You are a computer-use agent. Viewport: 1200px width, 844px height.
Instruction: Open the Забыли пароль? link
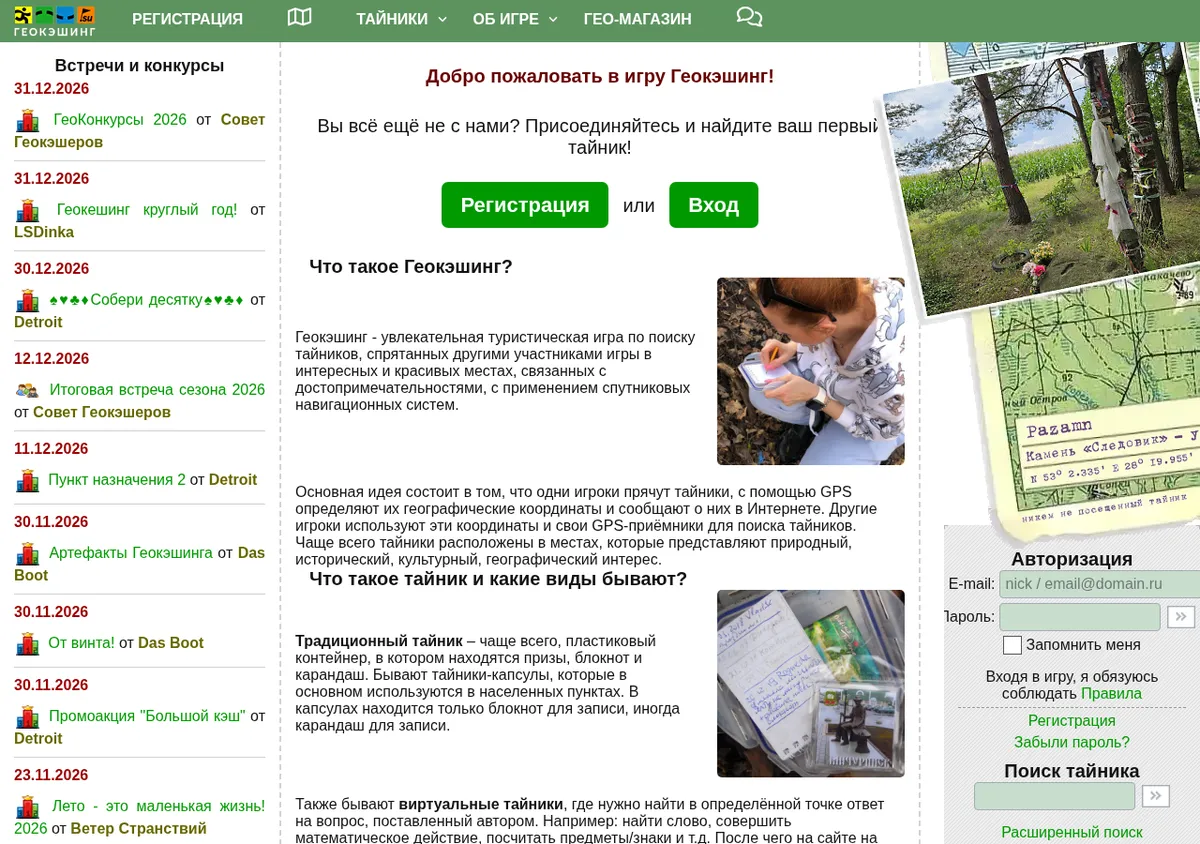pyautogui.click(x=1072, y=742)
